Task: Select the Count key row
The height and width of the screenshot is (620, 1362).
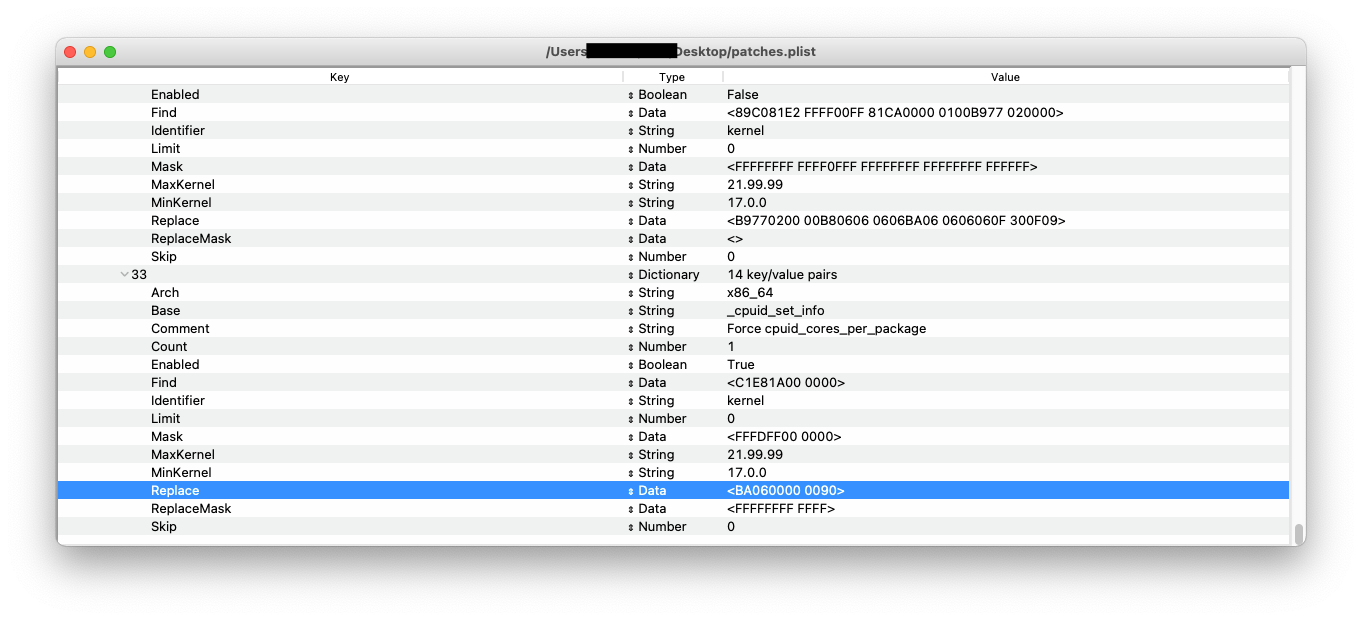Action: point(169,347)
